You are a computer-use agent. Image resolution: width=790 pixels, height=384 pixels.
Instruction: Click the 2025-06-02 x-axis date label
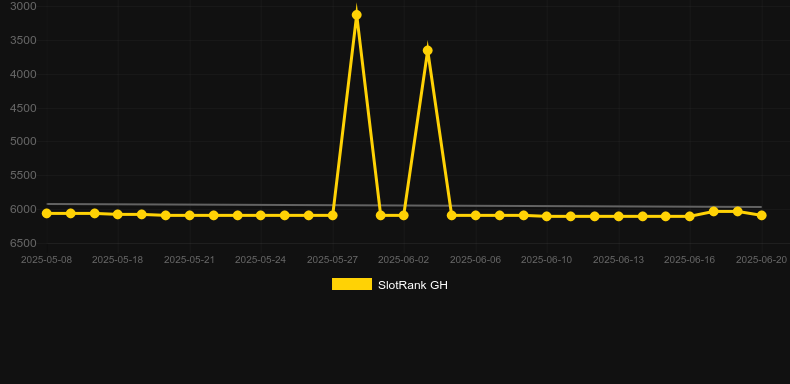point(404,260)
